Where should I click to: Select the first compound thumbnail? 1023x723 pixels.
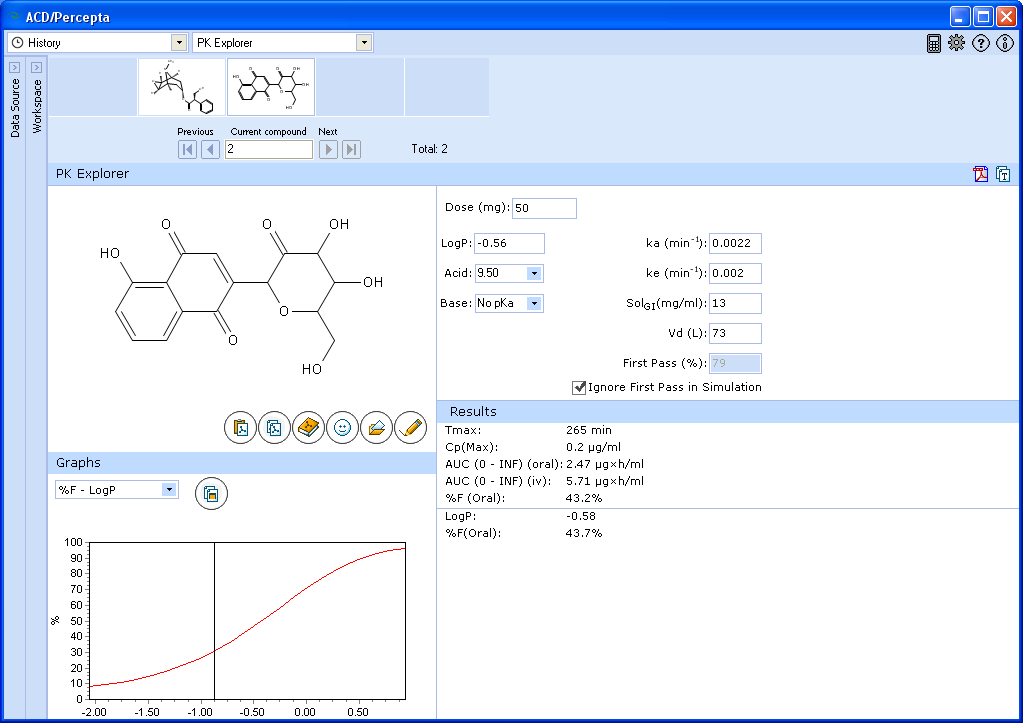click(x=181, y=87)
